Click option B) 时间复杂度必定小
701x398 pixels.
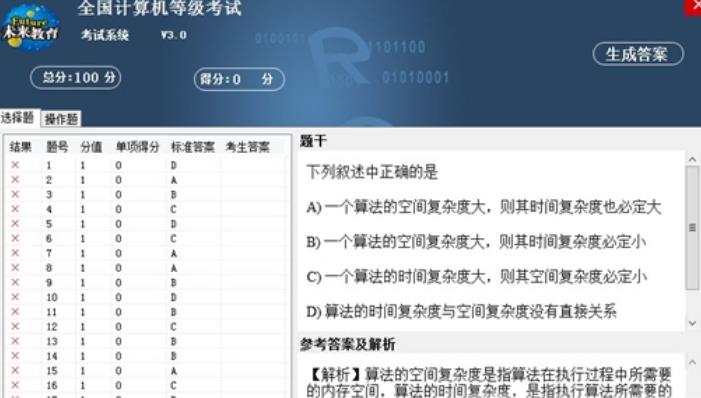tap(476, 242)
